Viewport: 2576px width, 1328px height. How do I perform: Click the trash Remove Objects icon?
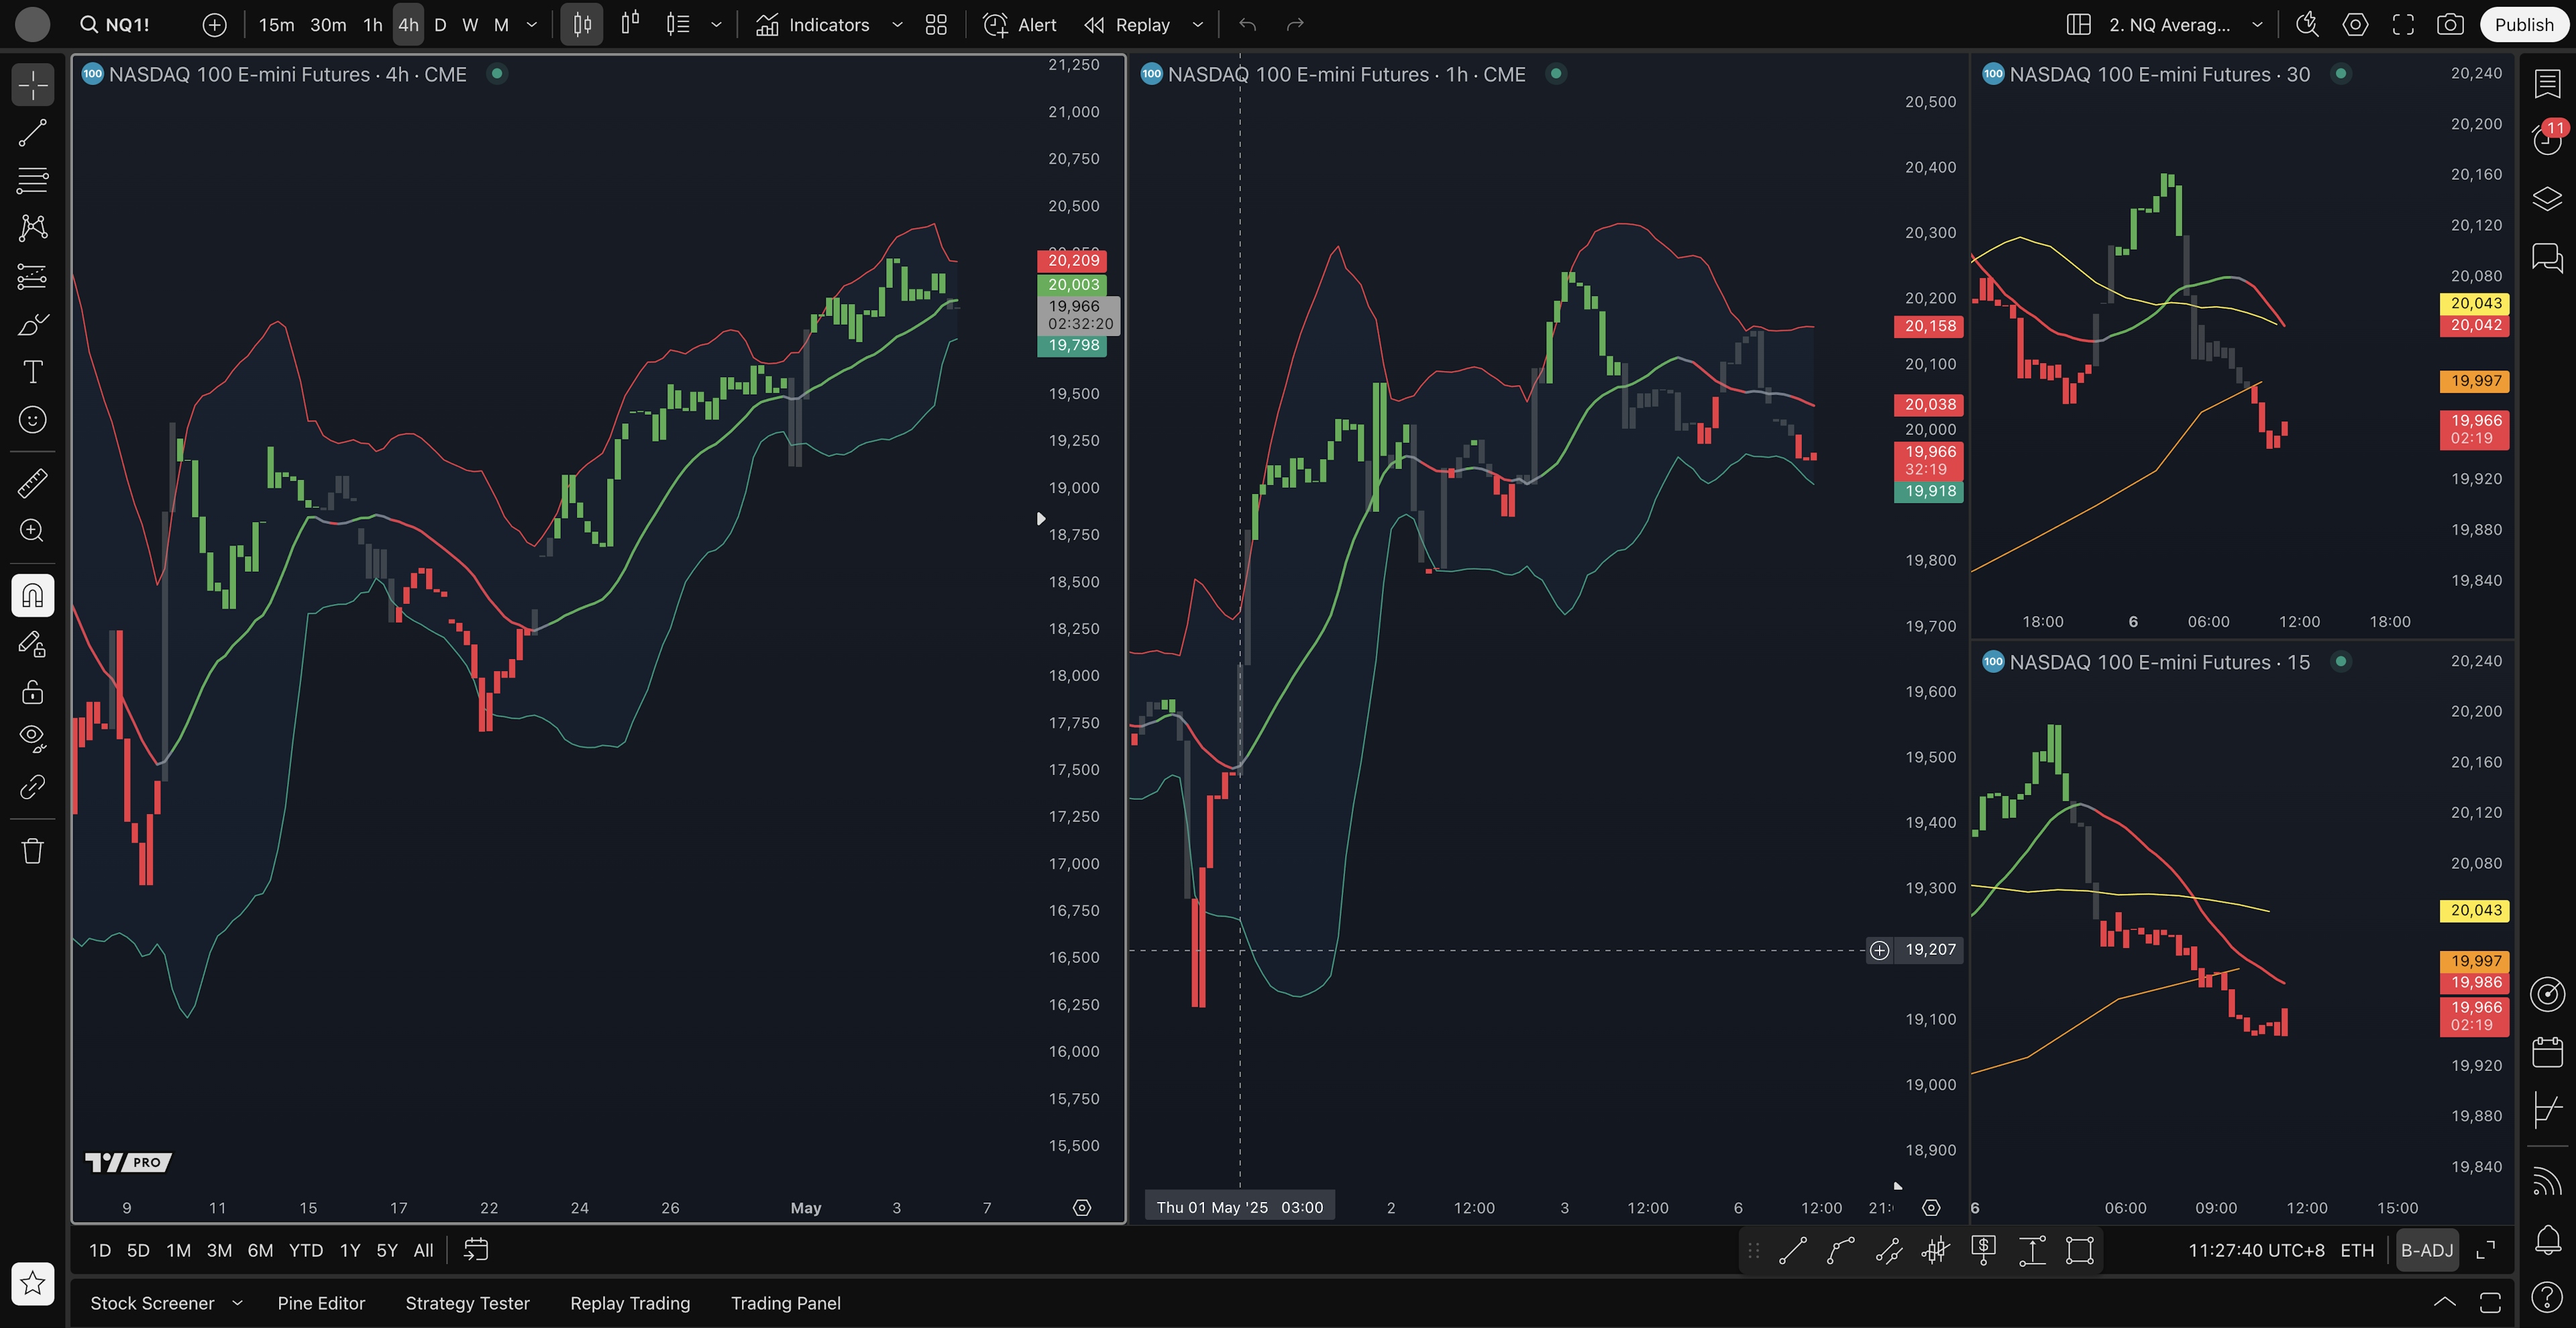(32, 851)
